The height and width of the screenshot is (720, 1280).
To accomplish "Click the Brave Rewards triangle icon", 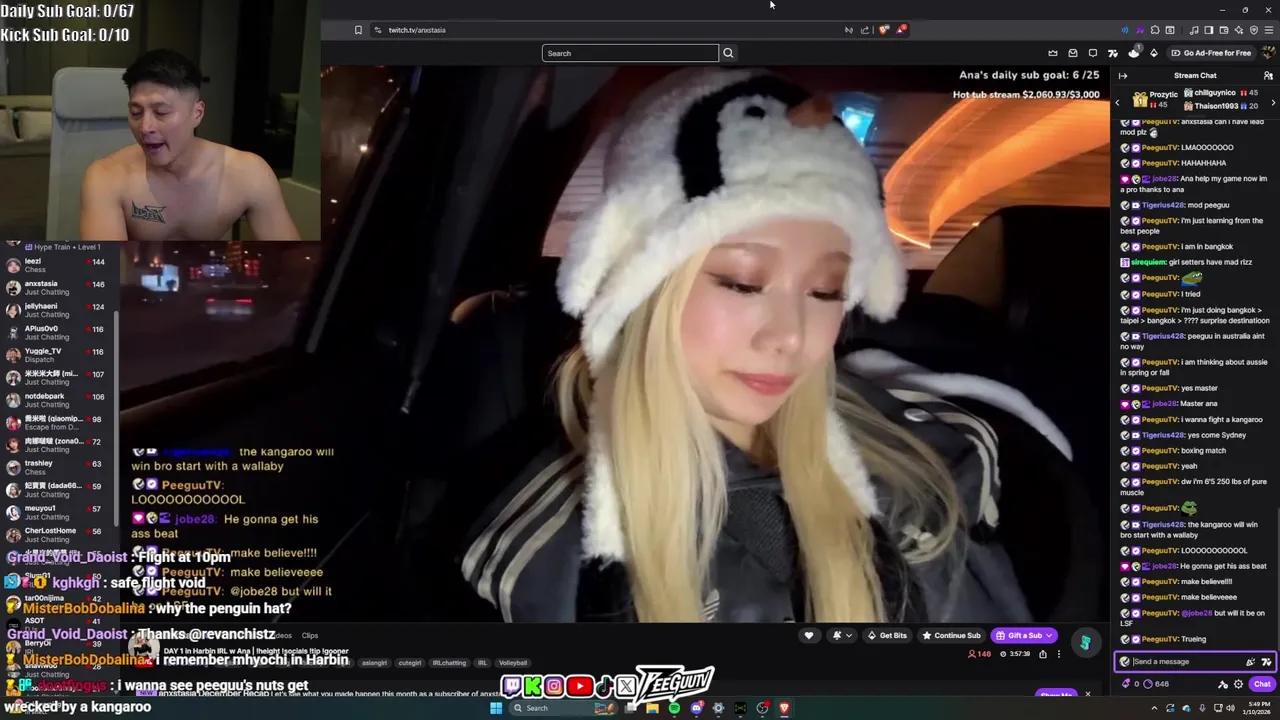I will pyautogui.click(x=901, y=30).
